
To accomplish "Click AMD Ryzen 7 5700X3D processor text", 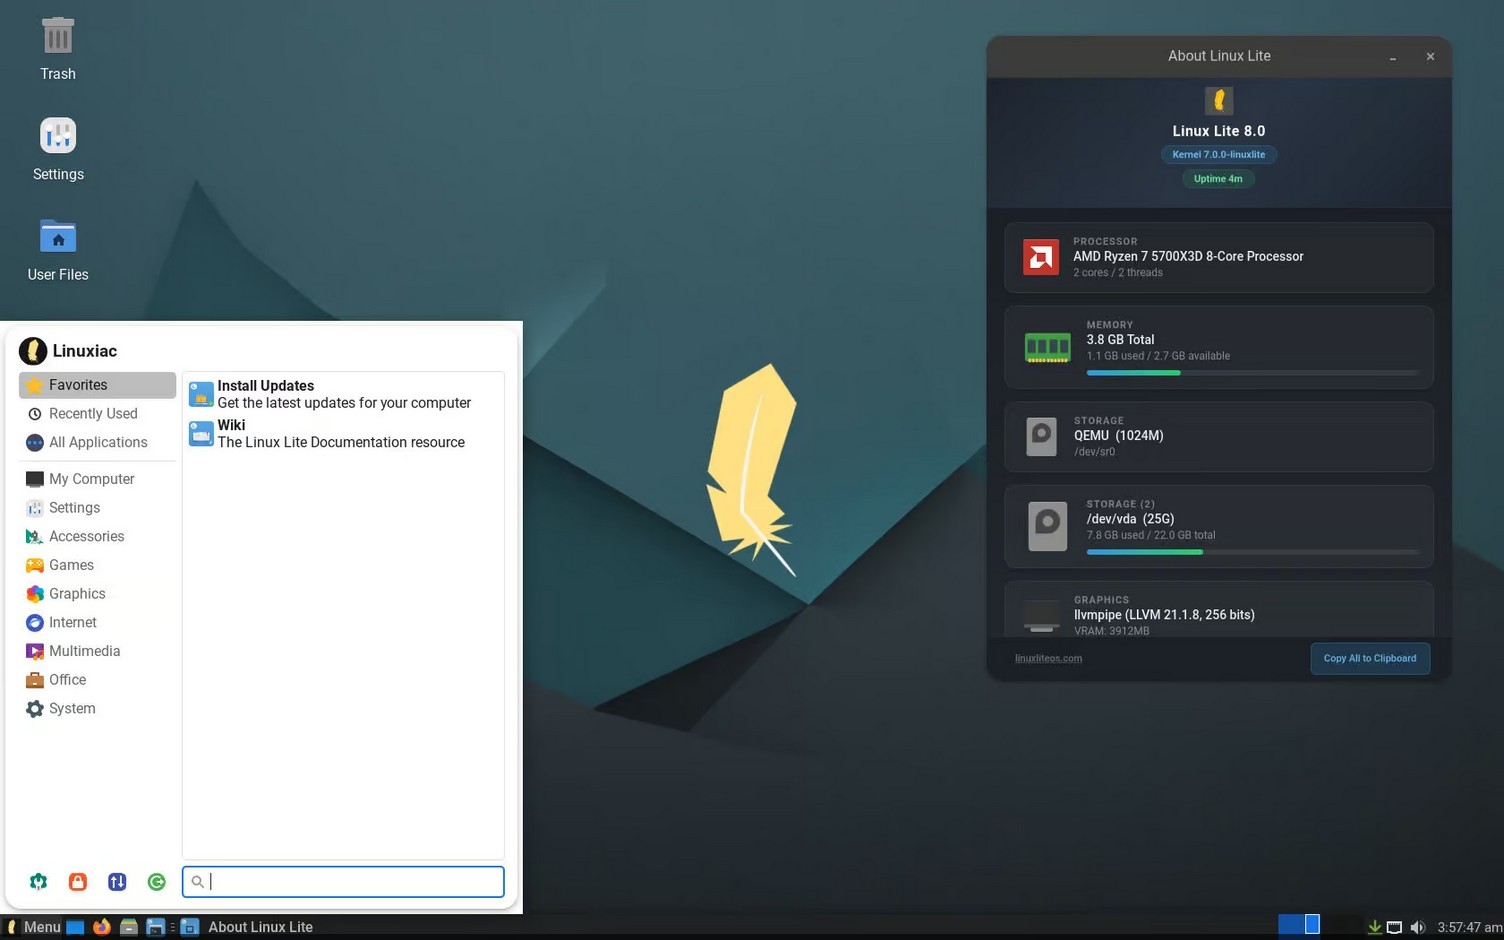I will (x=1188, y=256).
